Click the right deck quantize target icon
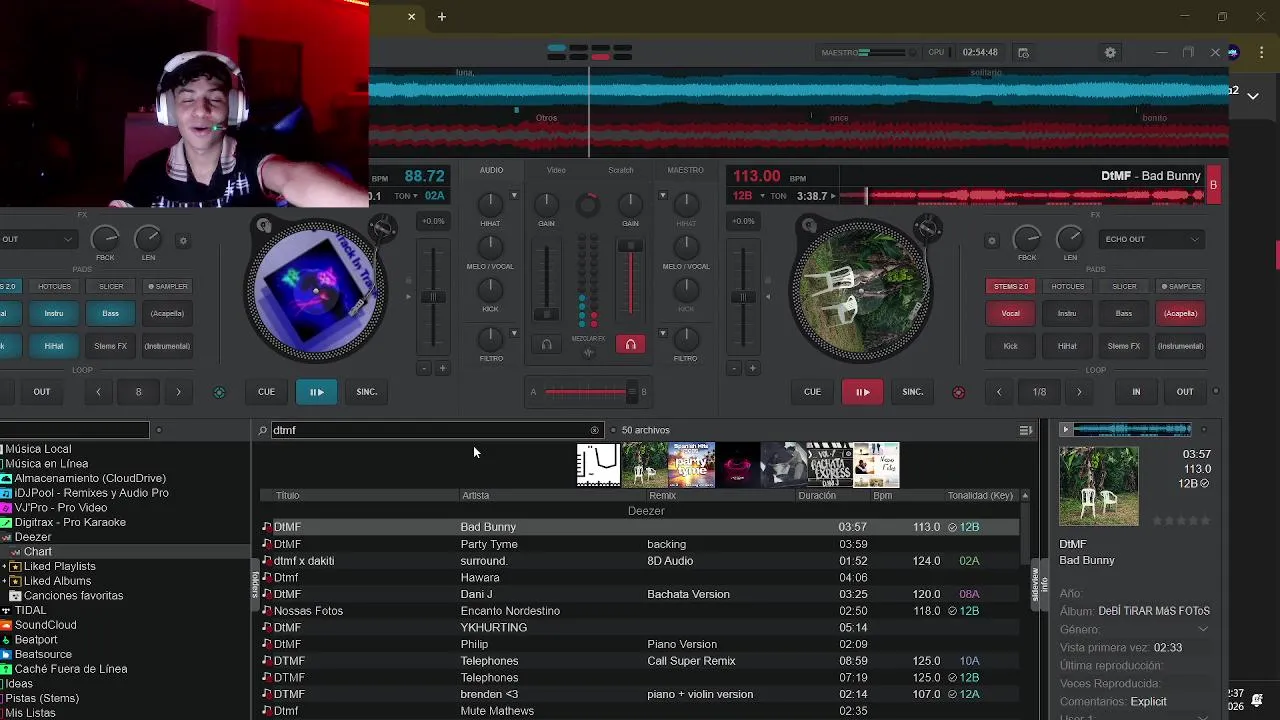This screenshot has height=720, width=1280. click(x=958, y=392)
